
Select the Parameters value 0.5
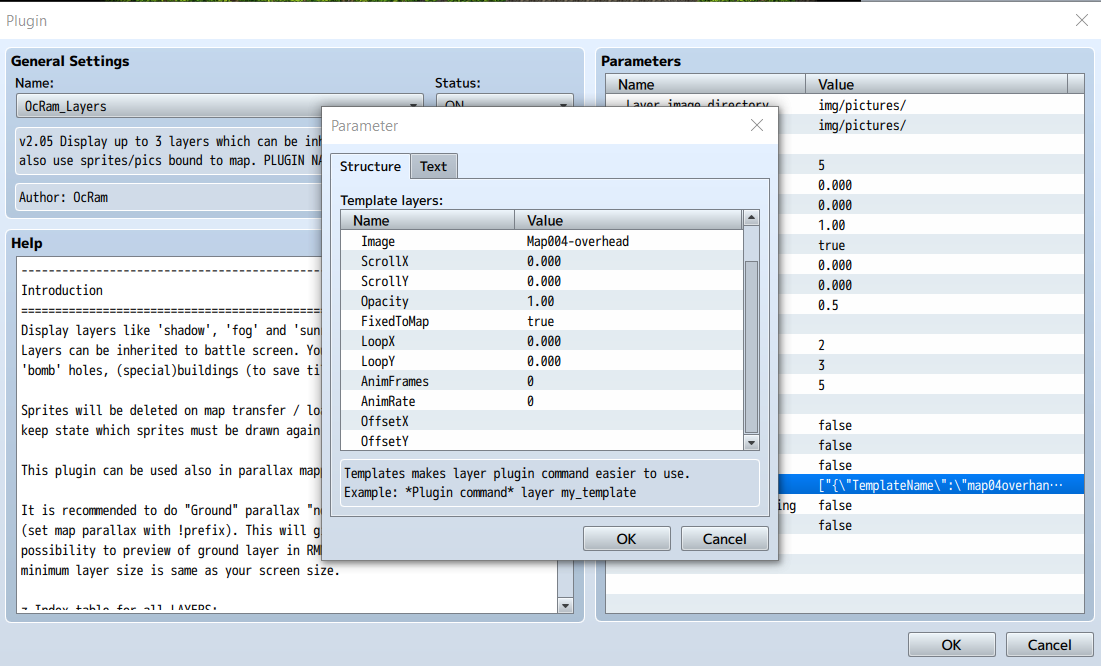click(x=829, y=305)
